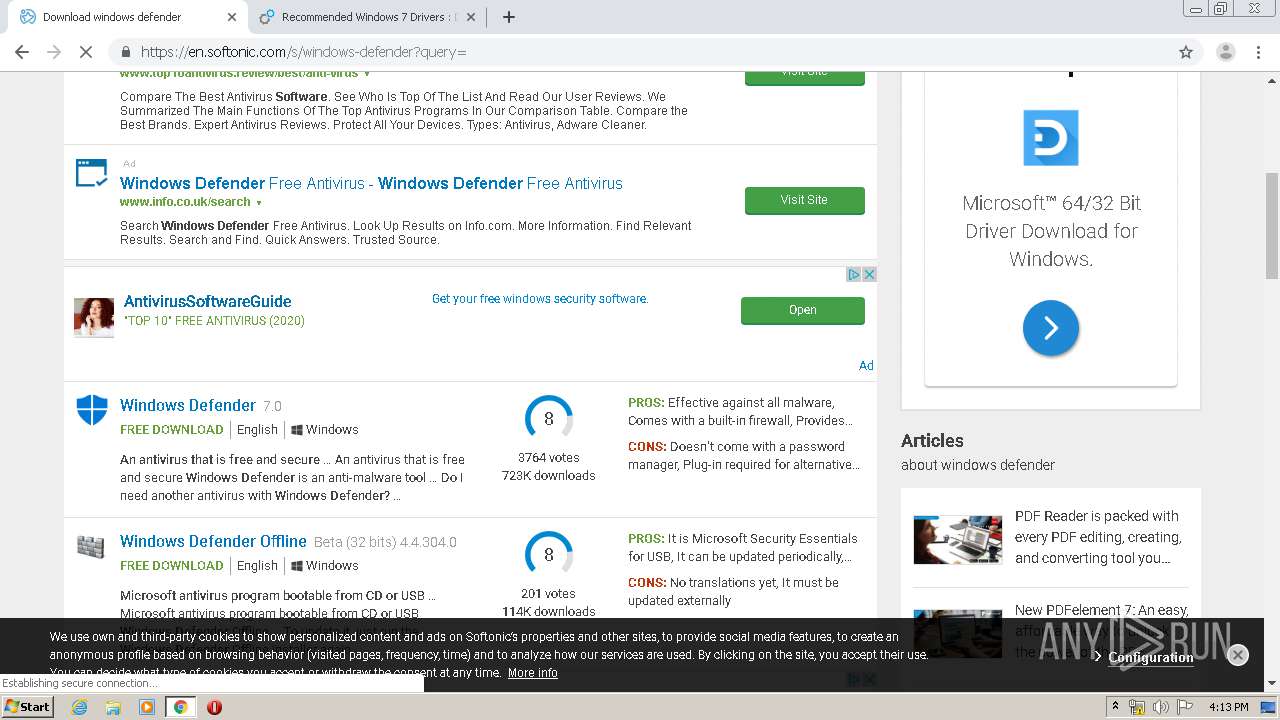The image size is (1280, 720).
Task: Show hidden system tray icons
Action: [x=1114, y=707]
